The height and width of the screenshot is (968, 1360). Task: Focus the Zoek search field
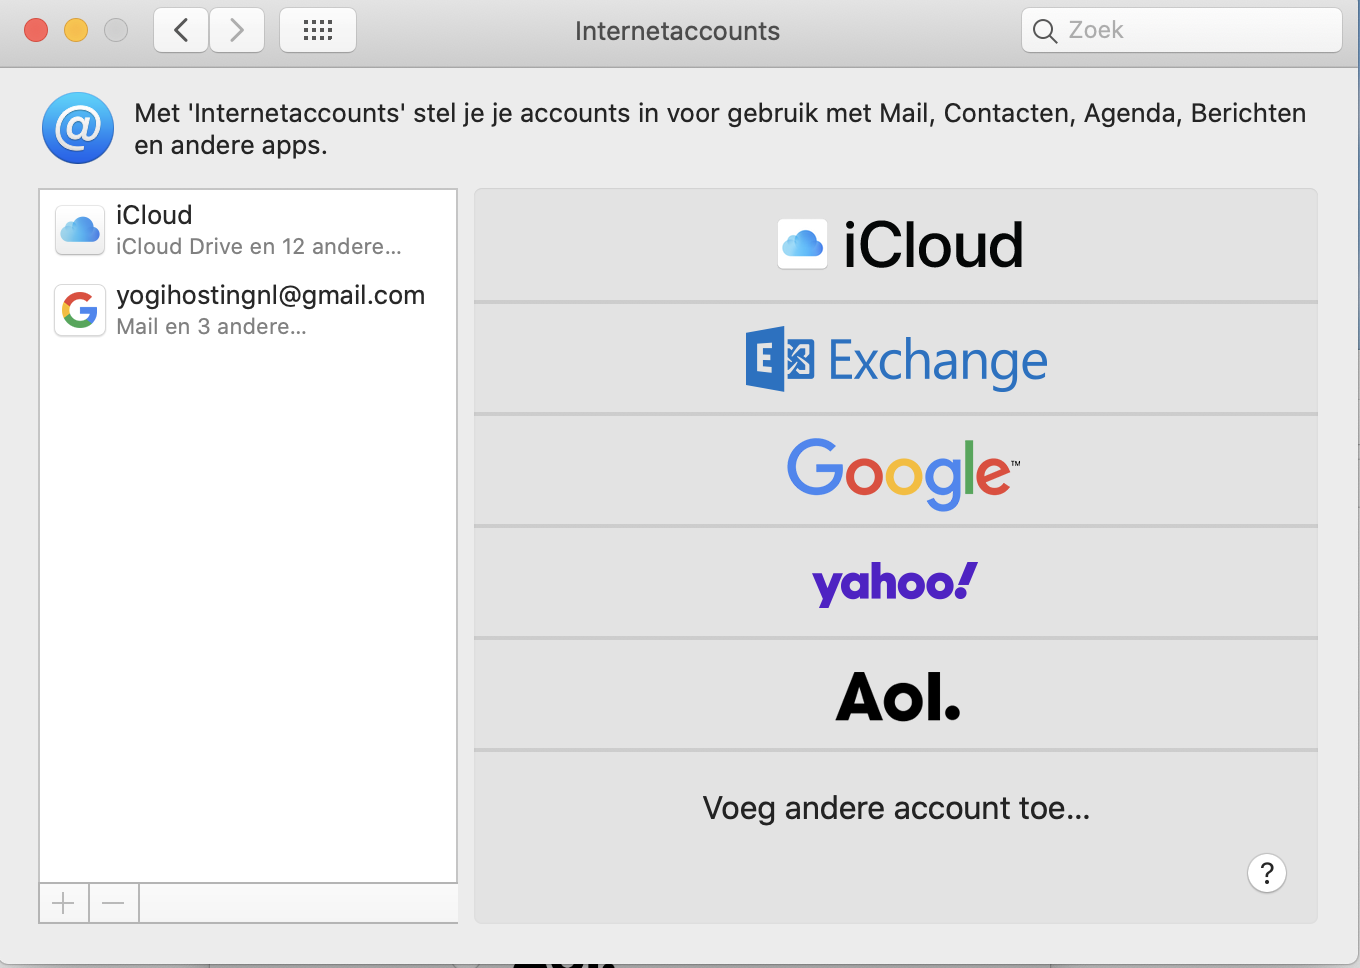pyautogui.click(x=1181, y=30)
